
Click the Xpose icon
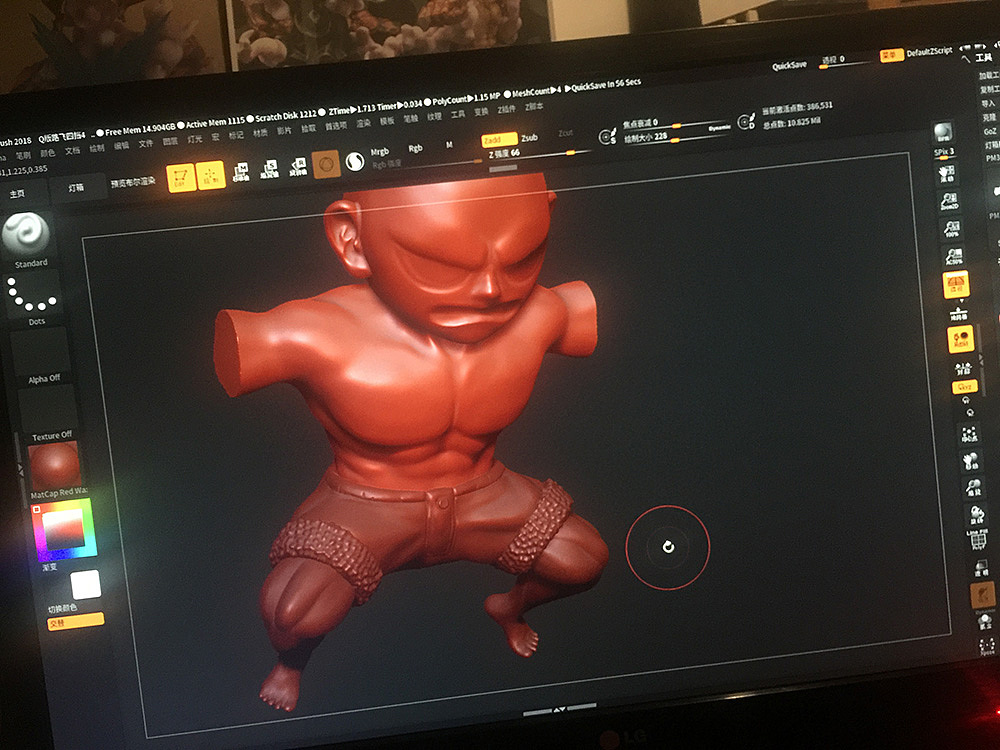pyautogui.click(x=987, y=647)
